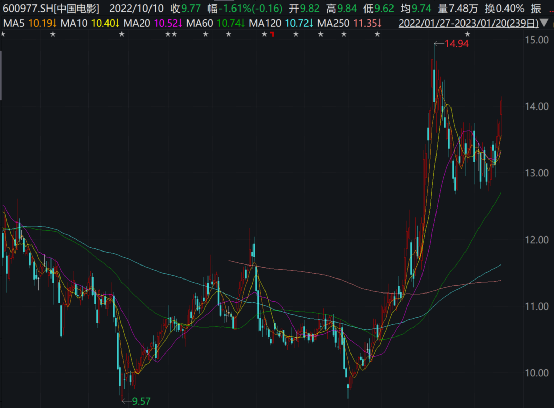The height and width of the screenshot is (408, 554).
Task: Select the stock code 600977.SH[中国电影]
Action: [x=51, y=8]
